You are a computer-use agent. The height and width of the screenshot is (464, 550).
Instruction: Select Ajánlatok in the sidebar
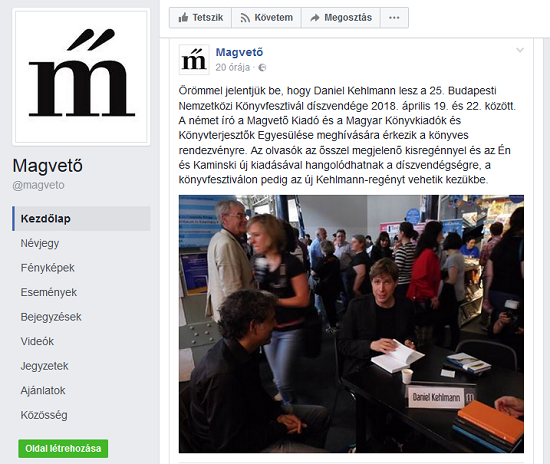43,390
